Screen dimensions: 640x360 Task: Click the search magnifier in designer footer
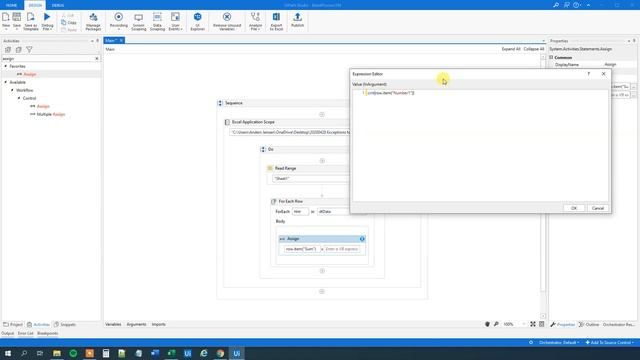coord(496,324)
